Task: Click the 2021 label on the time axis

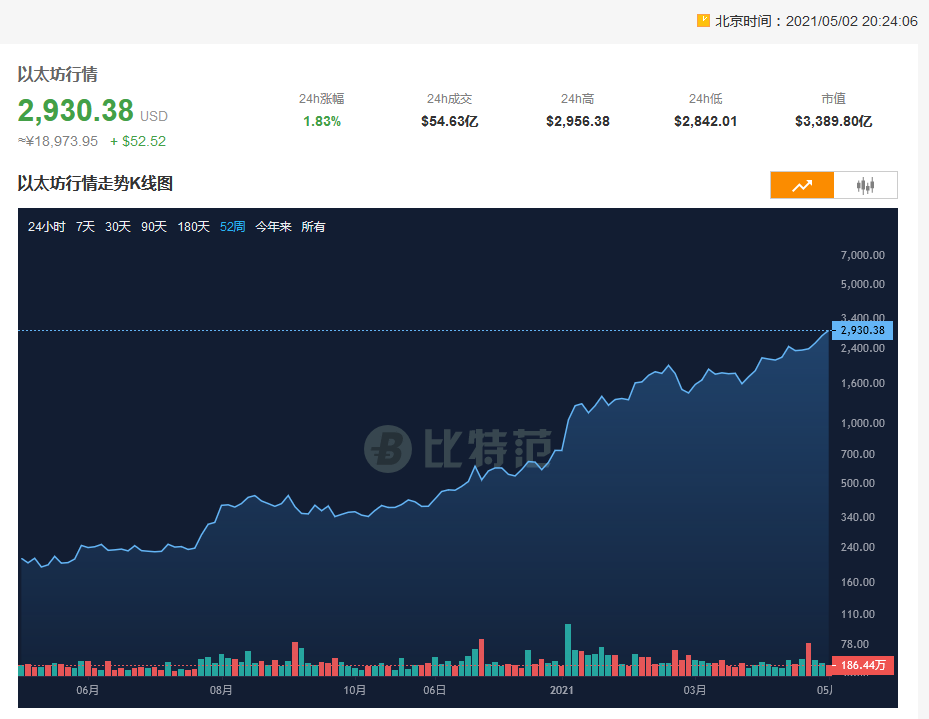Action: coord(562,690)
